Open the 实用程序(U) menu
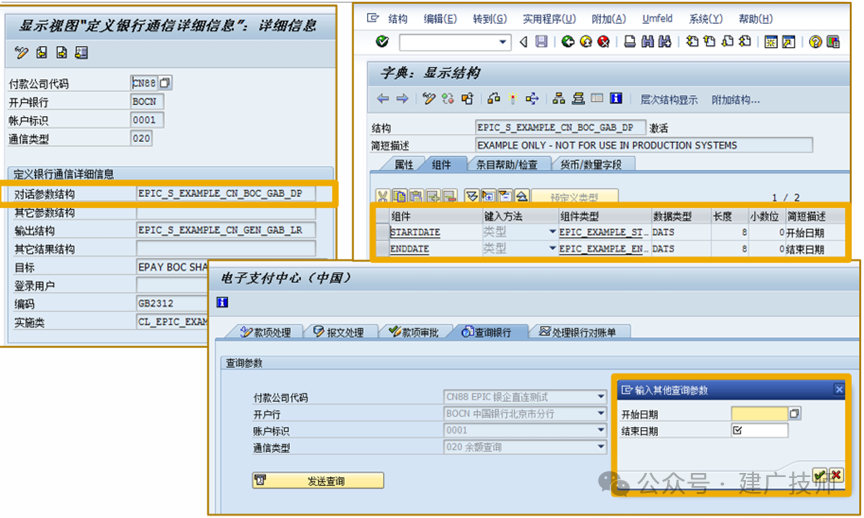This screenshot has height=518, width=864. coord(549,19)
